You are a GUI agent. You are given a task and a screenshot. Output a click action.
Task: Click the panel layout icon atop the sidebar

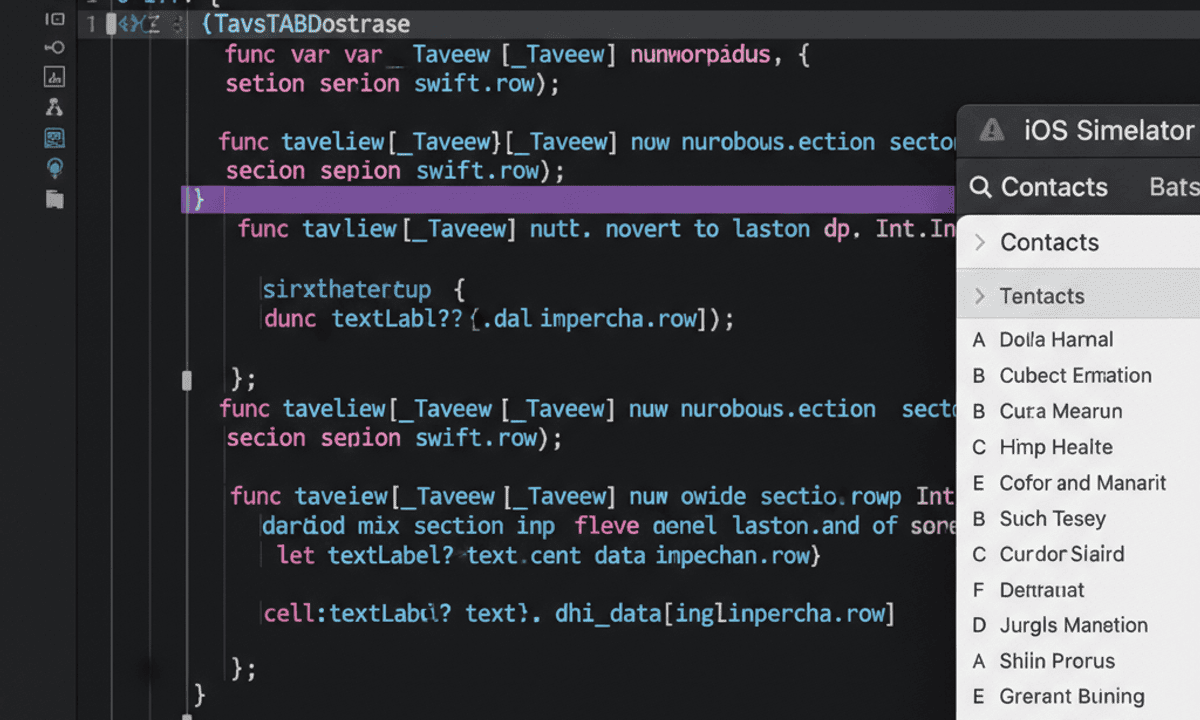click(x=54, y=21)
